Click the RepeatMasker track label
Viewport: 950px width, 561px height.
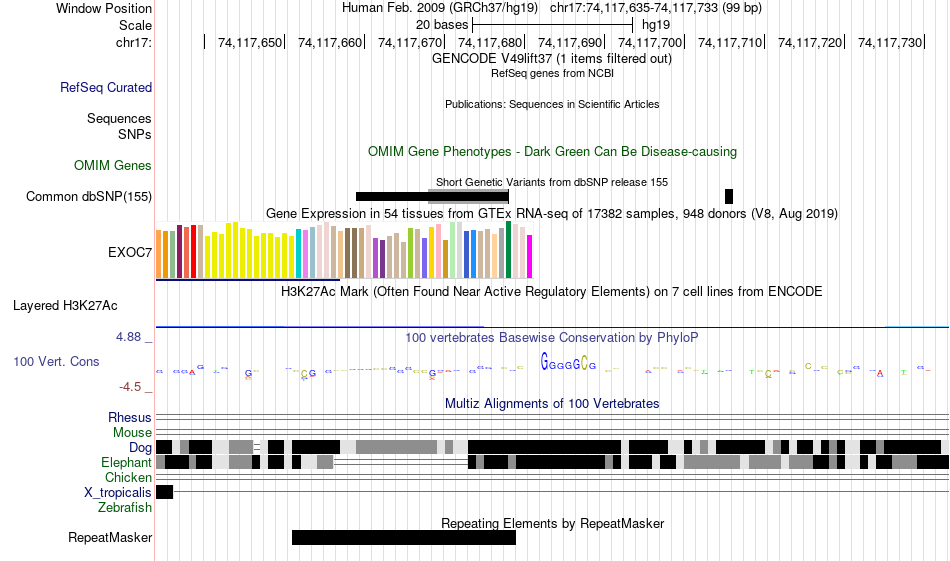click(110, 537)
